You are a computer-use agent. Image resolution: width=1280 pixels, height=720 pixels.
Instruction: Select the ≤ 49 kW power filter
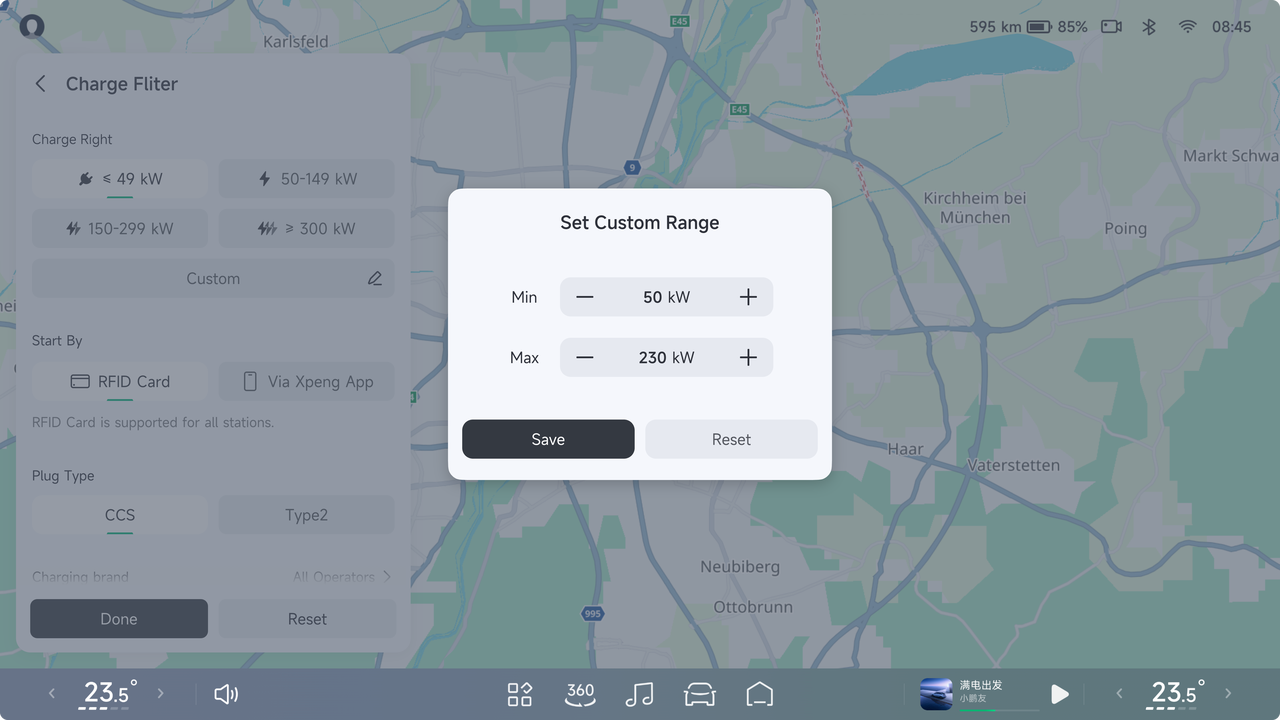tap(119, 178)
